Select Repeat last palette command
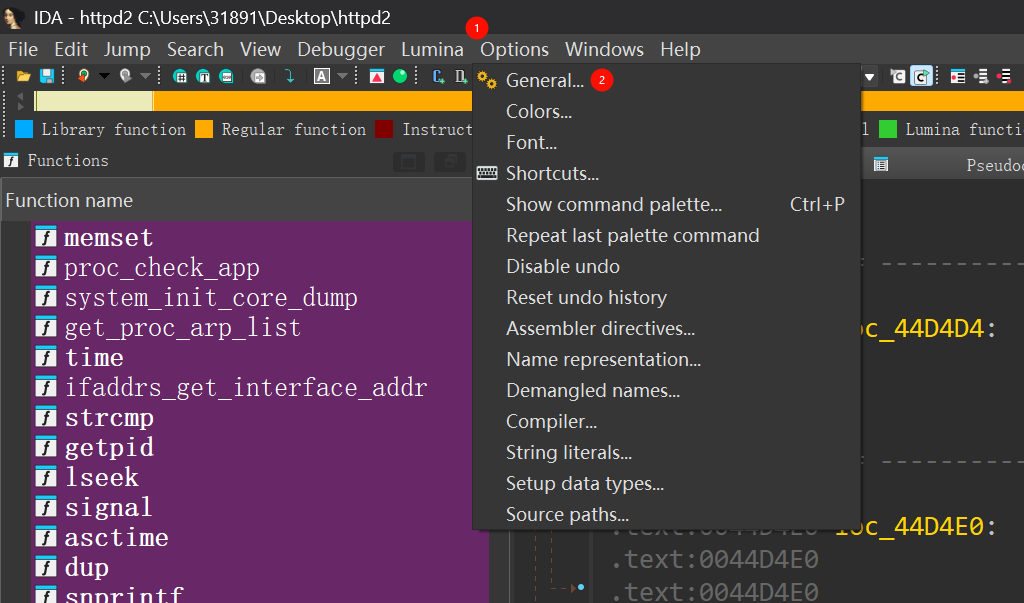This screenshot has width=1024, height=603. [x=667, y=235]
